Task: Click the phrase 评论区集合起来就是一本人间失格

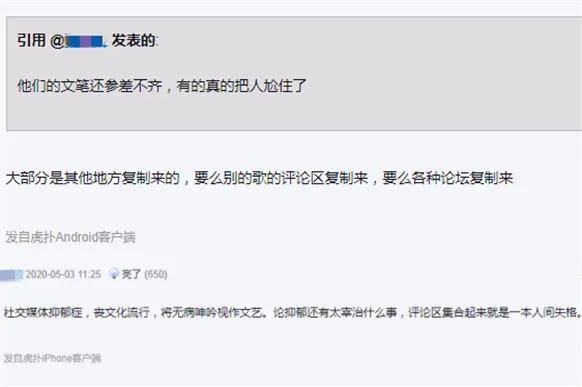Action: click(493, 312)
